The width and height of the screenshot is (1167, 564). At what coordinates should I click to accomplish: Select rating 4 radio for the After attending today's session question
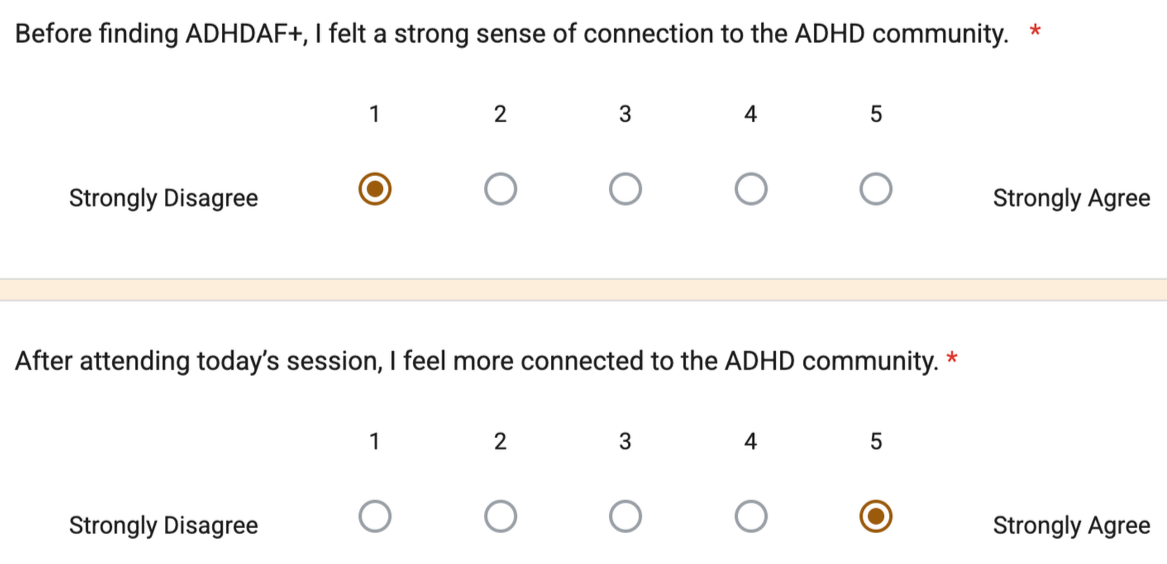tap(750, 516)
